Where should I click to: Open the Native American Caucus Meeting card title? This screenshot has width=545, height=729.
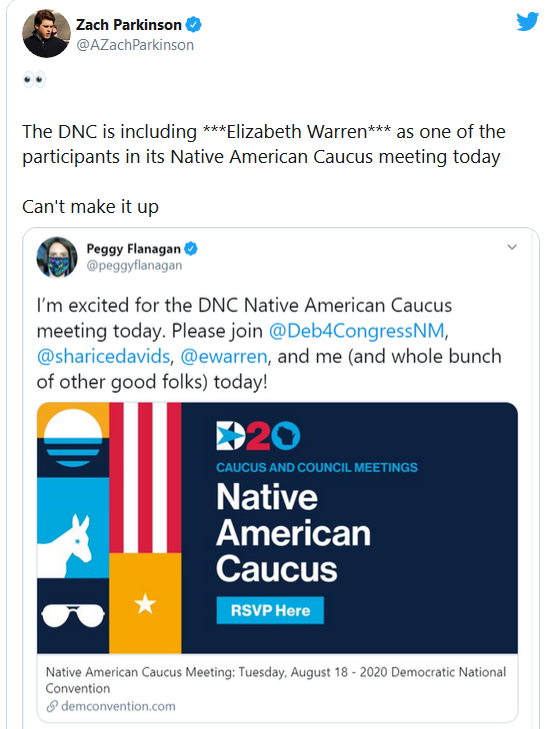click(x=276, y=680)
